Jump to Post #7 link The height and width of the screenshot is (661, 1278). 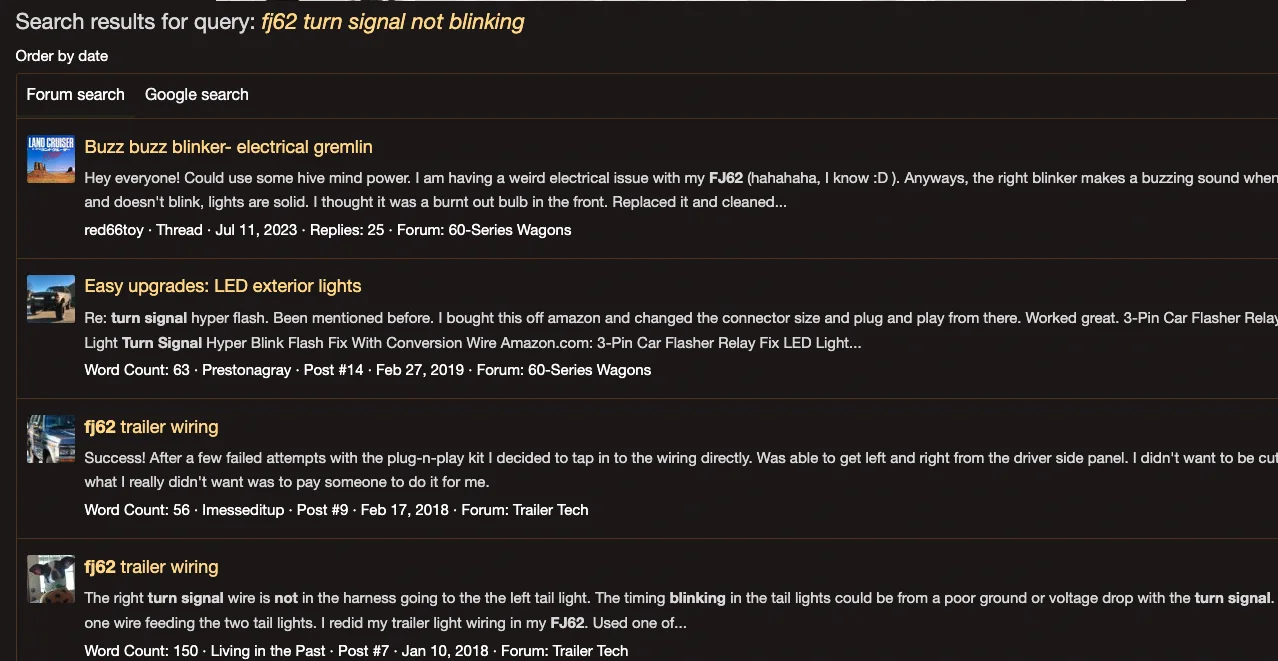click(x=363, y=651)
